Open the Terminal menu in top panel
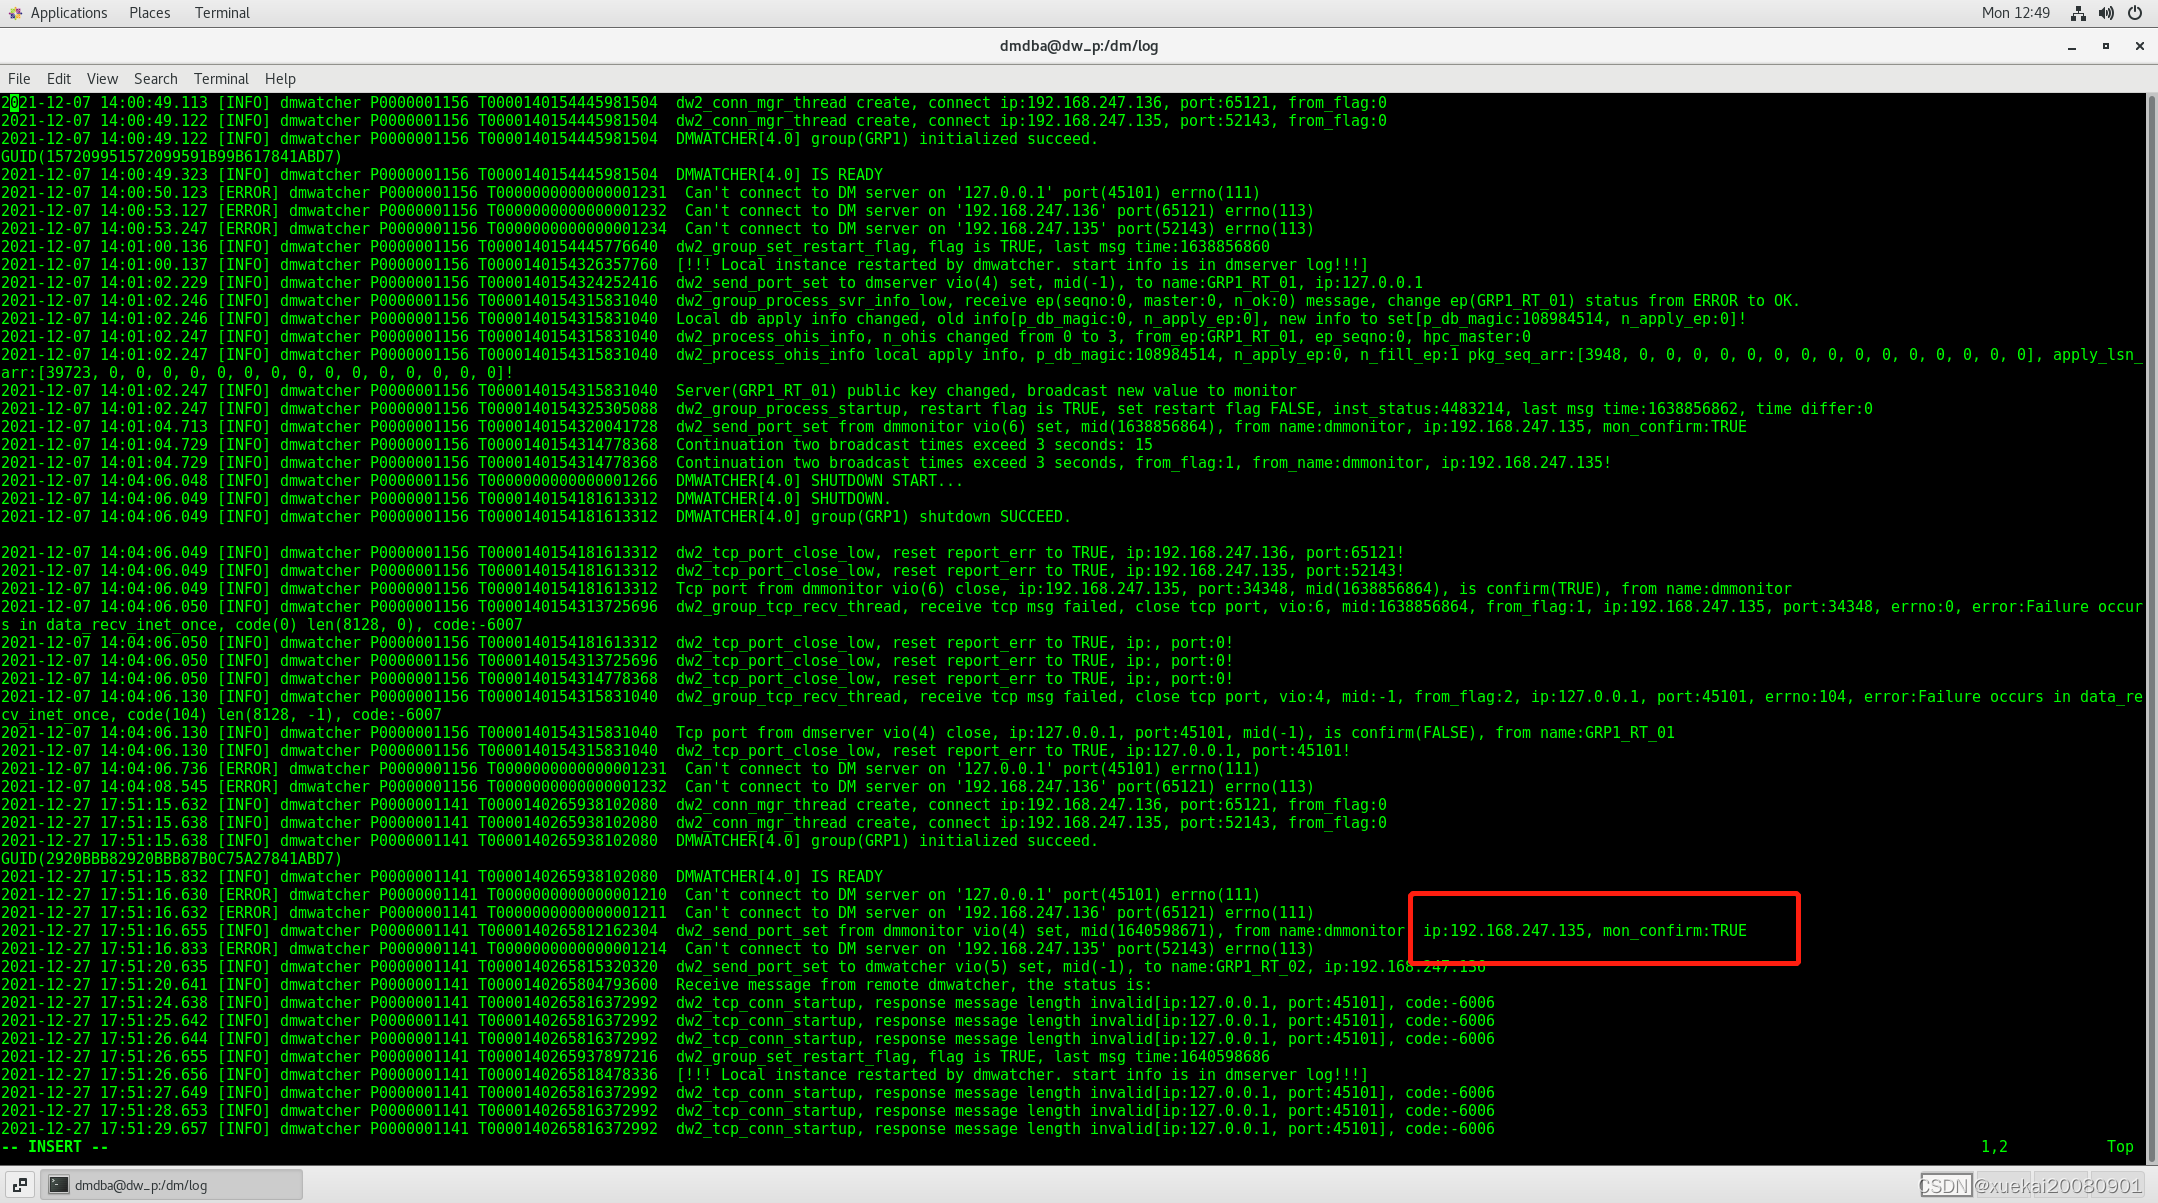The width and height of the screenshot is (2158, 1203). 222,13
